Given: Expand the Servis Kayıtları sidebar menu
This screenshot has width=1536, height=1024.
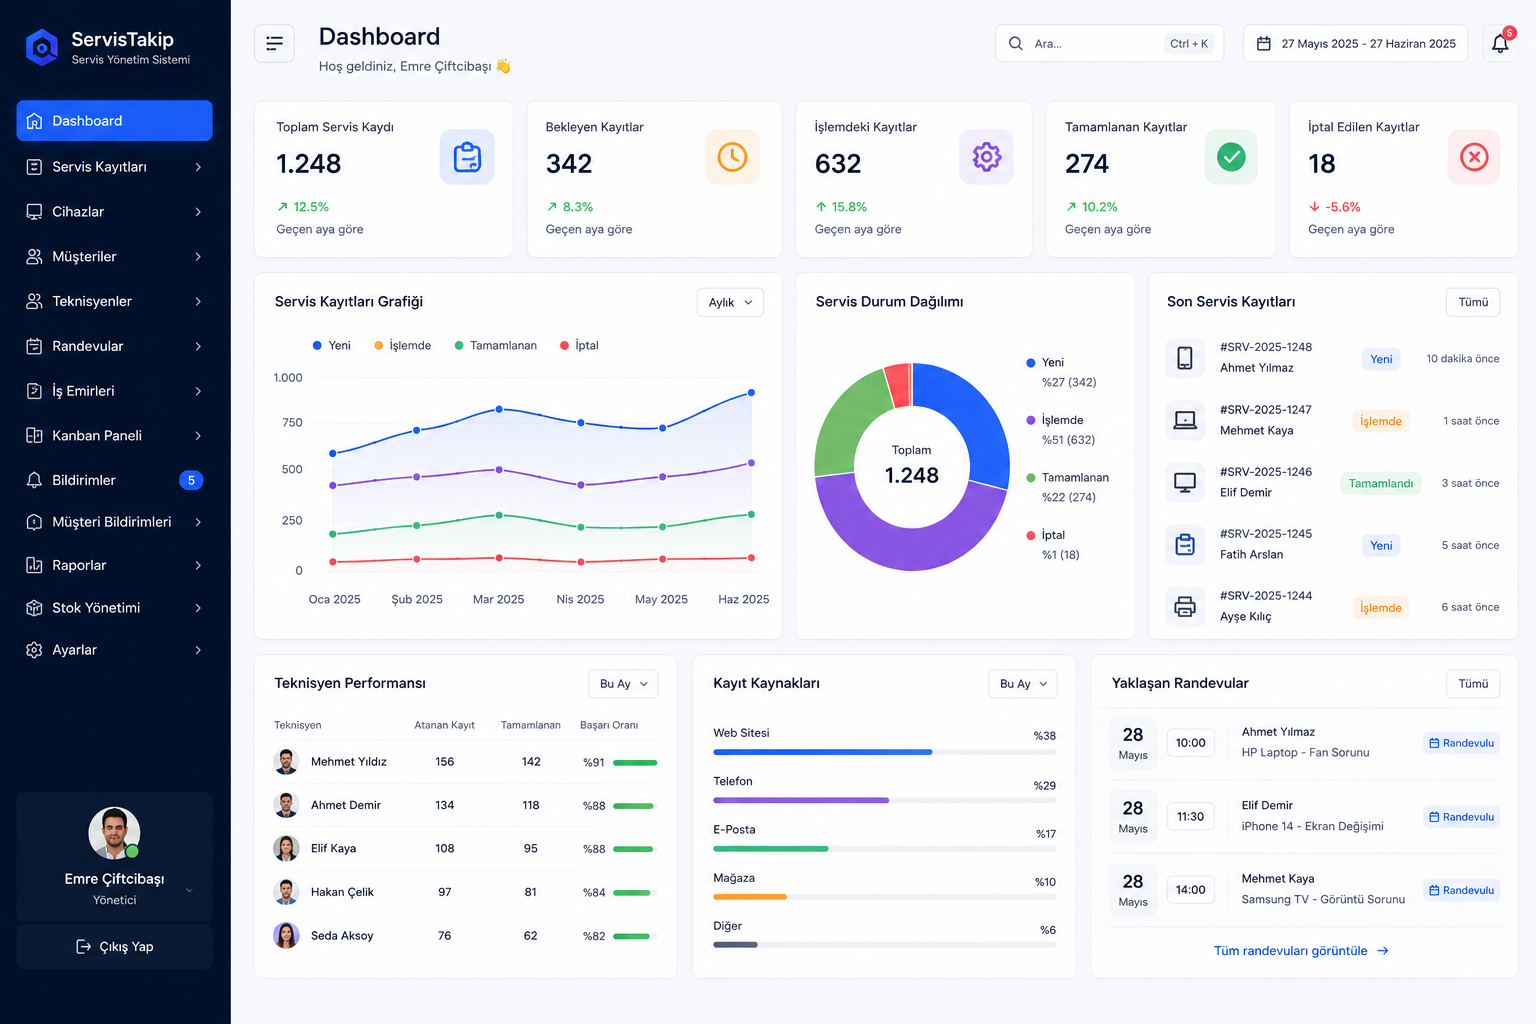Looking at the screenshot, I should pyautogui.click(x=114, y=167).
